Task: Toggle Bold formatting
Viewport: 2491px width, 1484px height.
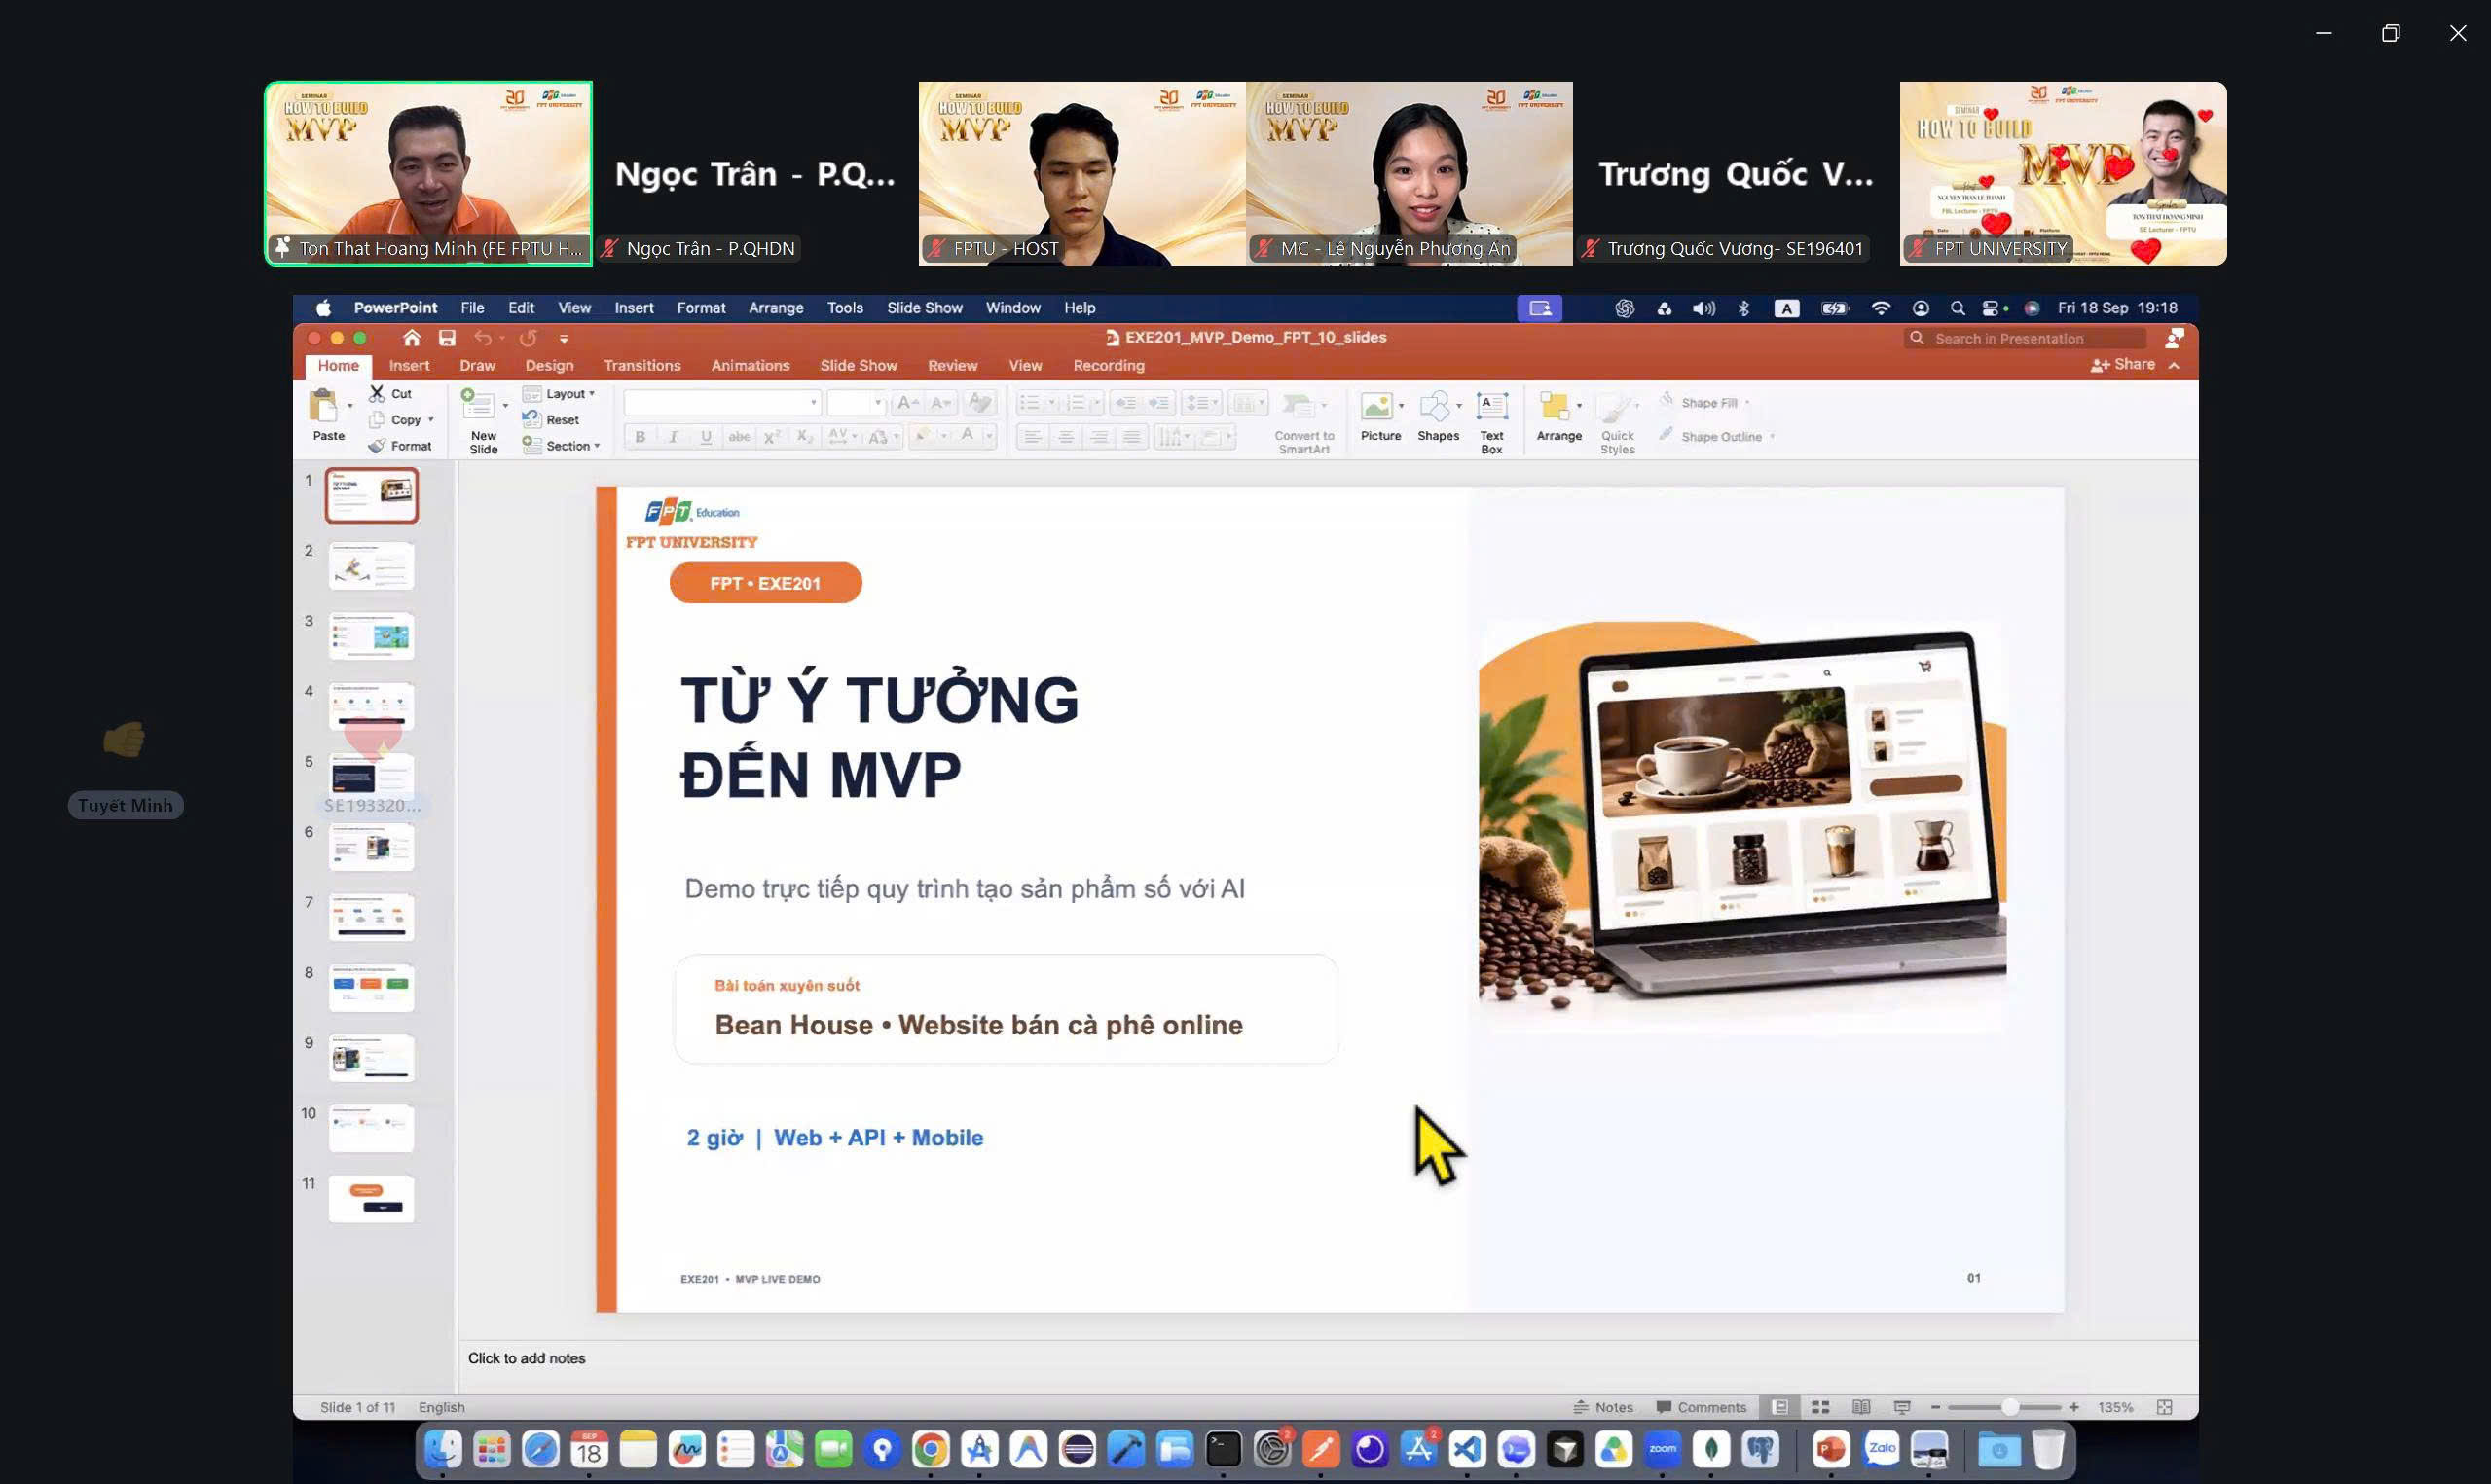Action: coord(640,436)
